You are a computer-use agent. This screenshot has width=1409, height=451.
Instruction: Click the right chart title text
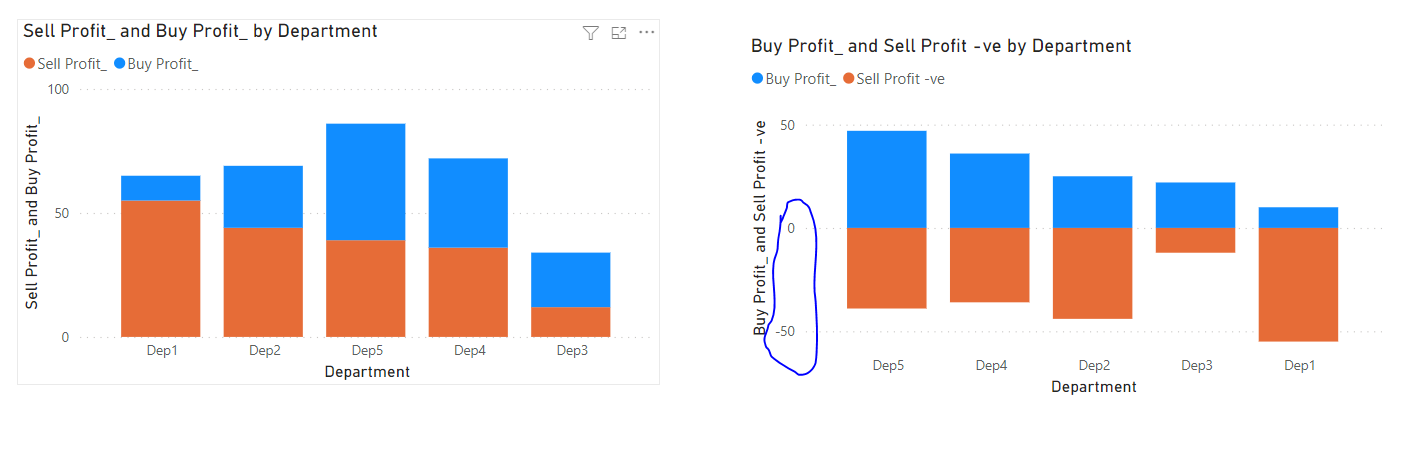point(941,46)
